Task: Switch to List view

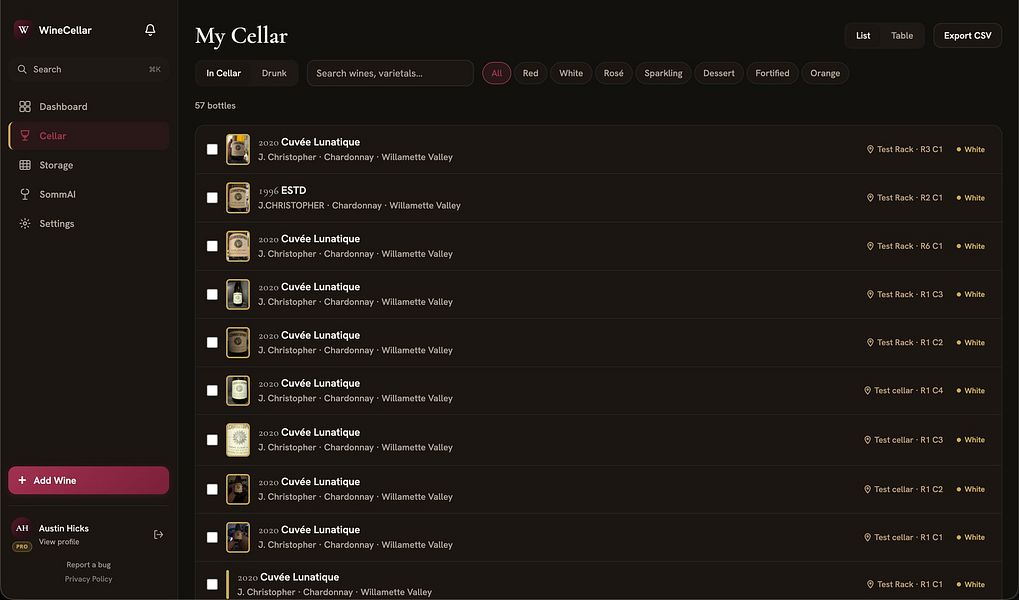Action: pos(863,36)
